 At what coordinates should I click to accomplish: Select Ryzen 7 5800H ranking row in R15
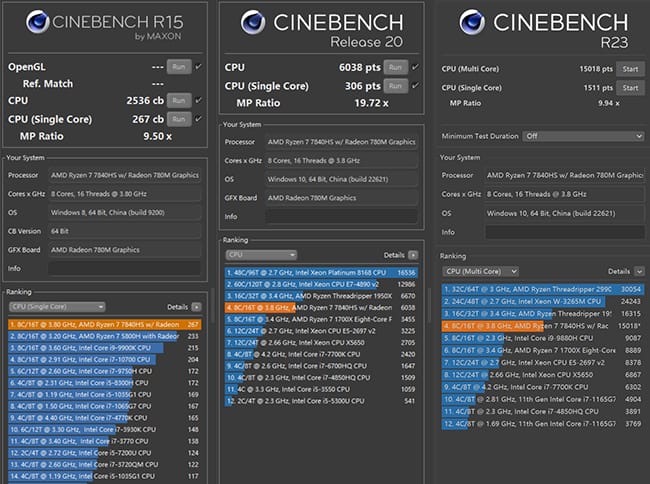click(104, 336)
